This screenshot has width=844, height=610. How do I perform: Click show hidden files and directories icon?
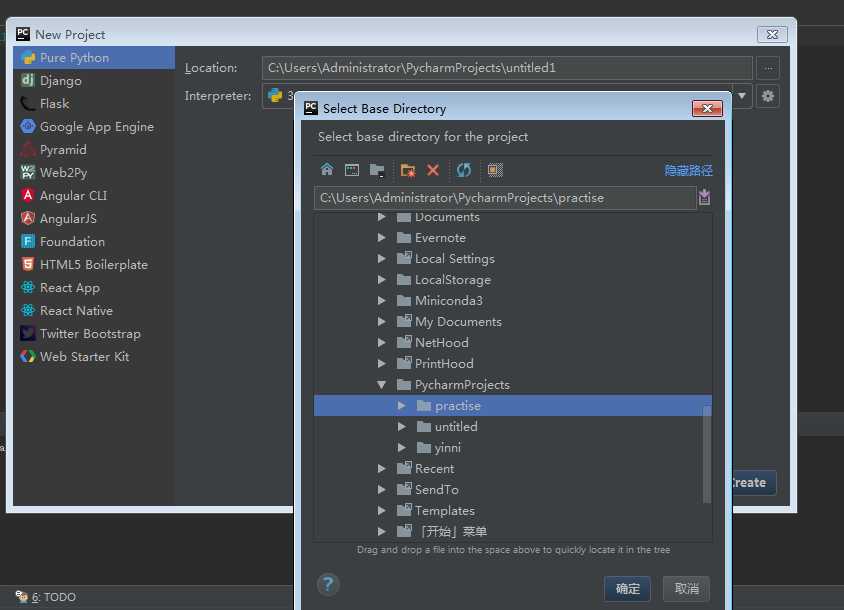coord(495,170)
